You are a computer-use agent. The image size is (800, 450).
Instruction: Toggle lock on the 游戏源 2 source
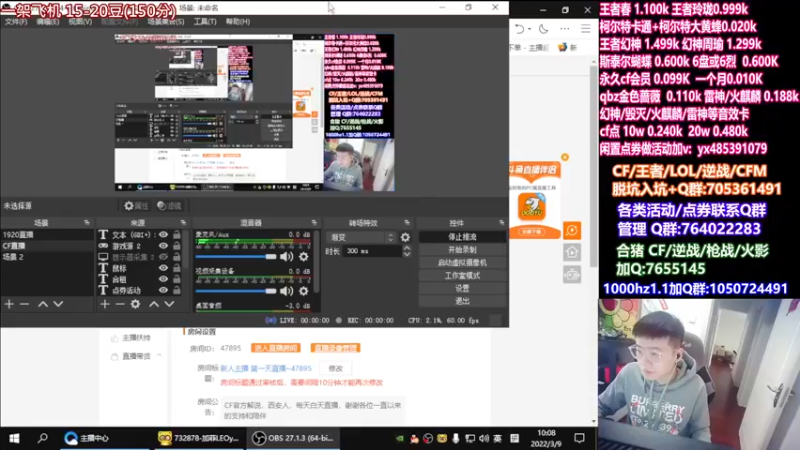tap(177, 246)
